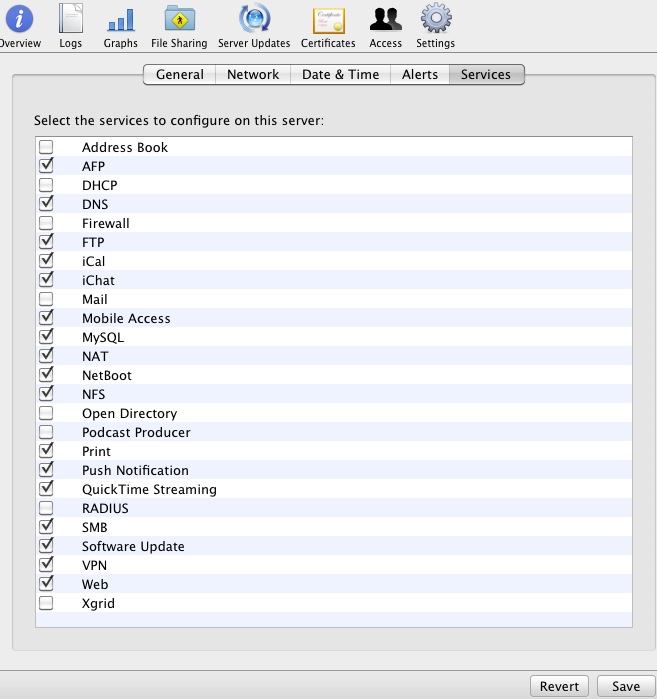657x699 pixels.
Task: Select the 'NetBoot' row label
Action: 107,375
